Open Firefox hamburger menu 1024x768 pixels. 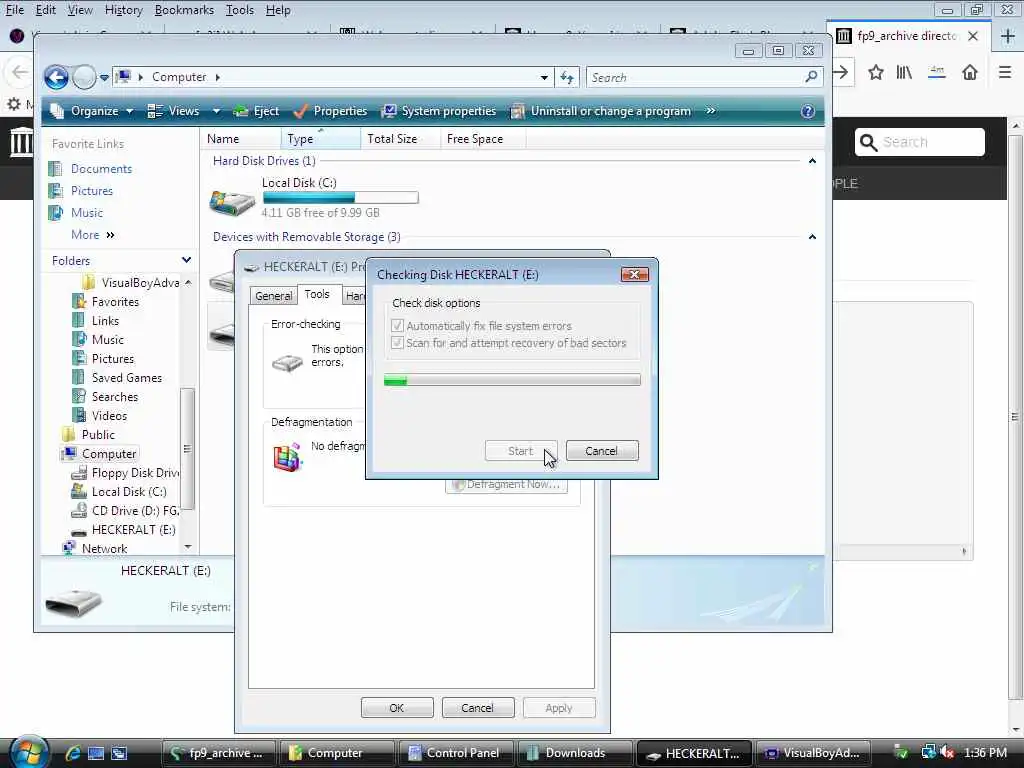coord(1005,72)
